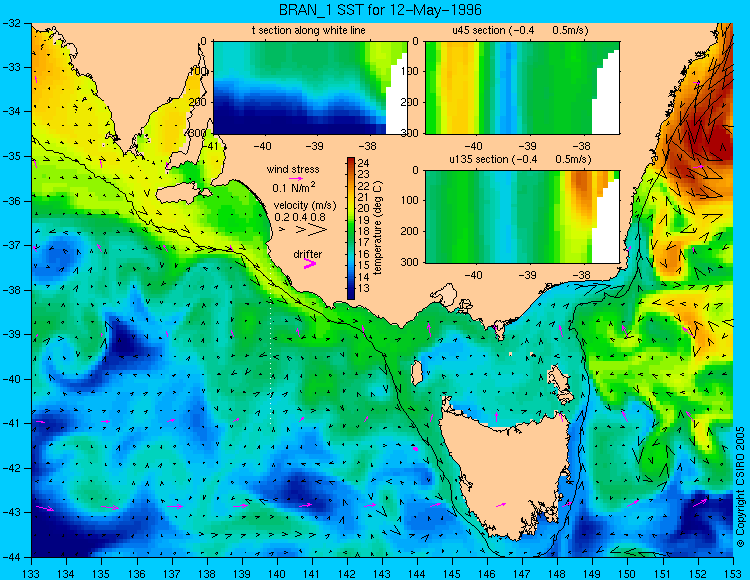Viewport: 750px width, 580px height.
Task: Click the "-42" label on the left latitude axis
Action: point(14,468)
